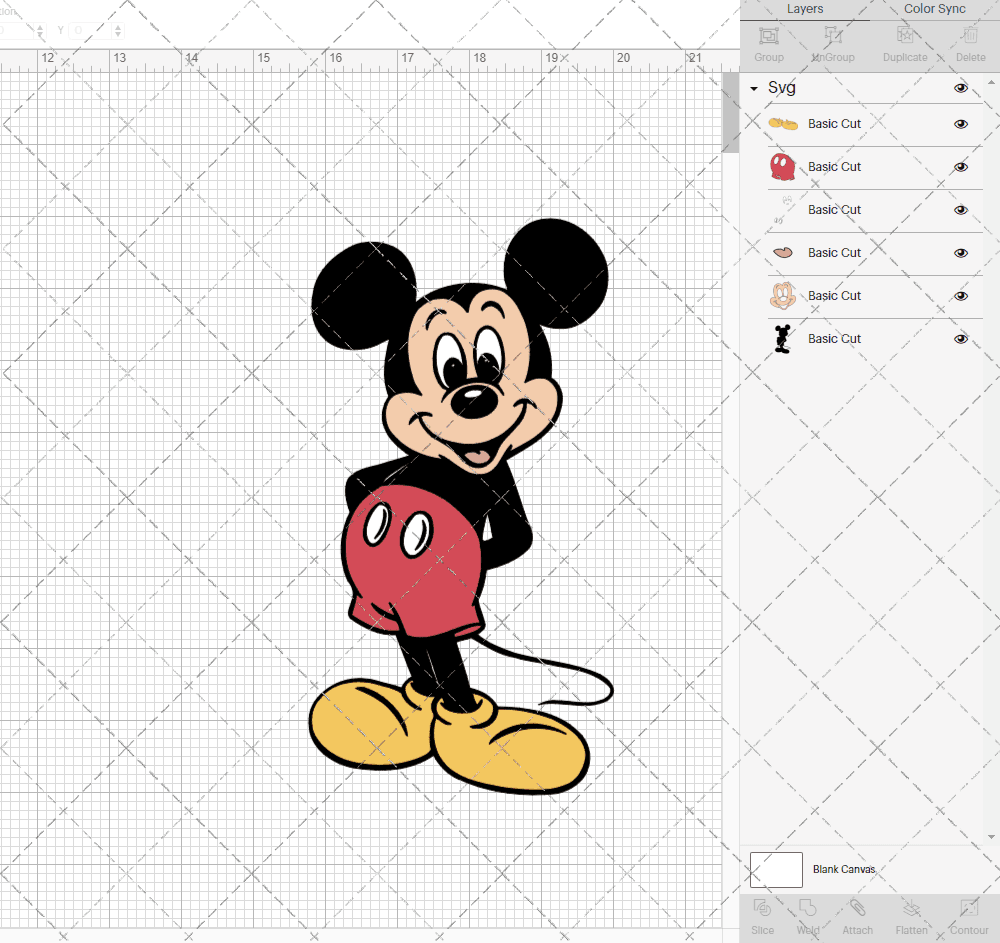Switch to the Color Sync tab
The height and width of the screenshot is (943, 1000).
click(934, 9)
